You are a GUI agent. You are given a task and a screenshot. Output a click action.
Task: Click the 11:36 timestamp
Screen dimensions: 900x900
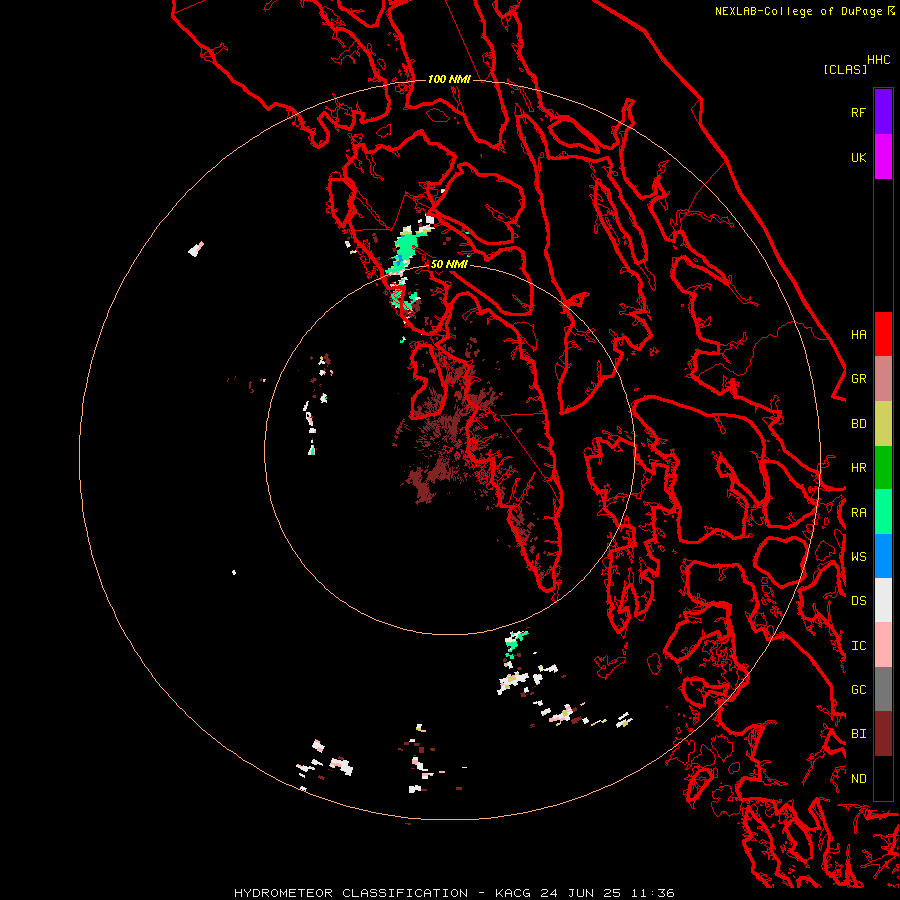[x=652, y=893]
